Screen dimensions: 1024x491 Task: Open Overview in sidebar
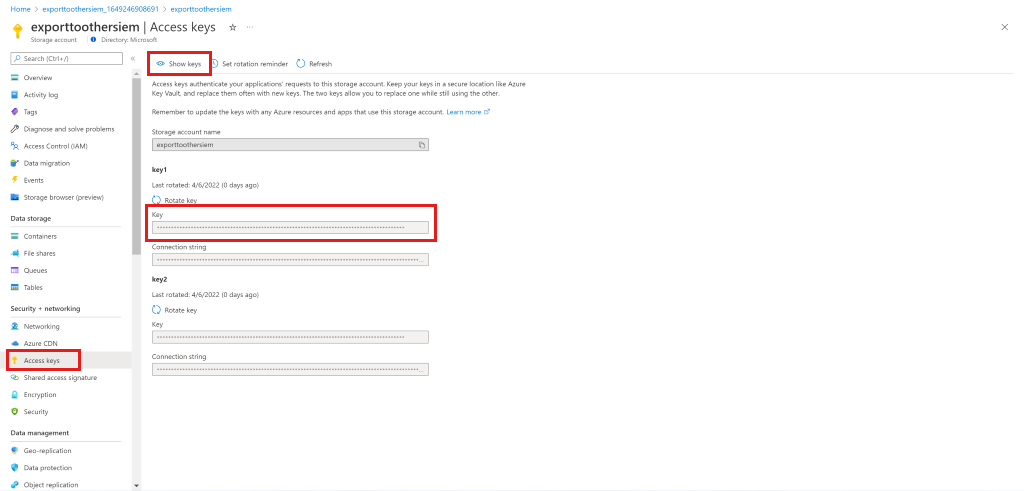(38, 78)
